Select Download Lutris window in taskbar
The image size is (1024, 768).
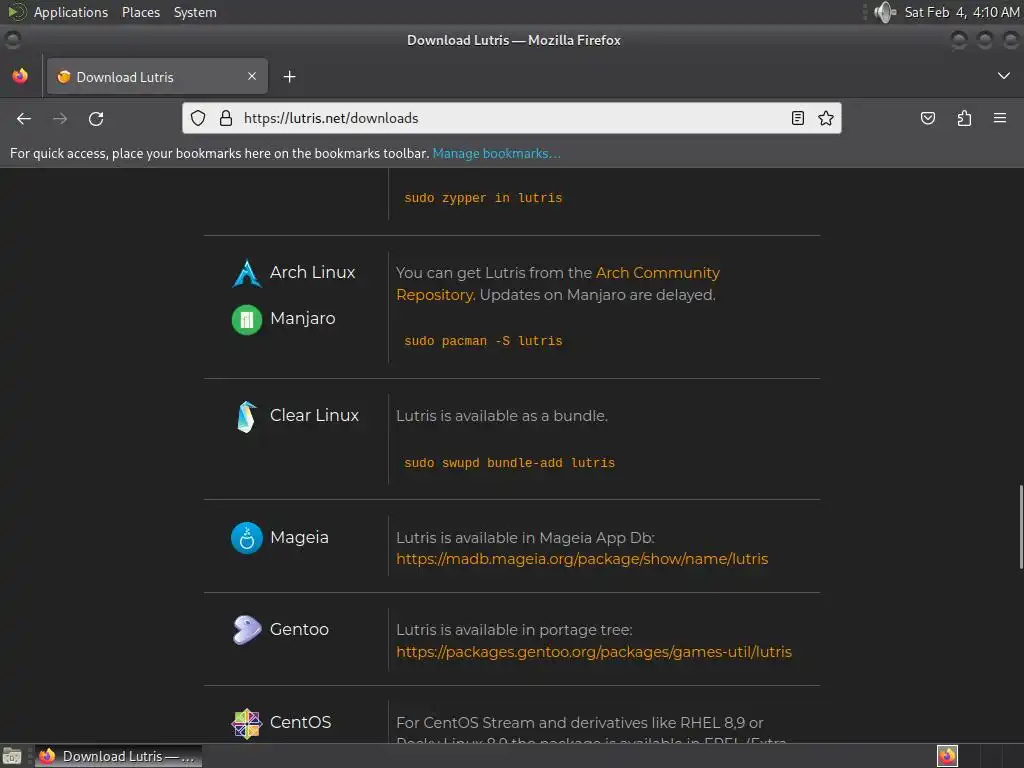click(118, 756)
